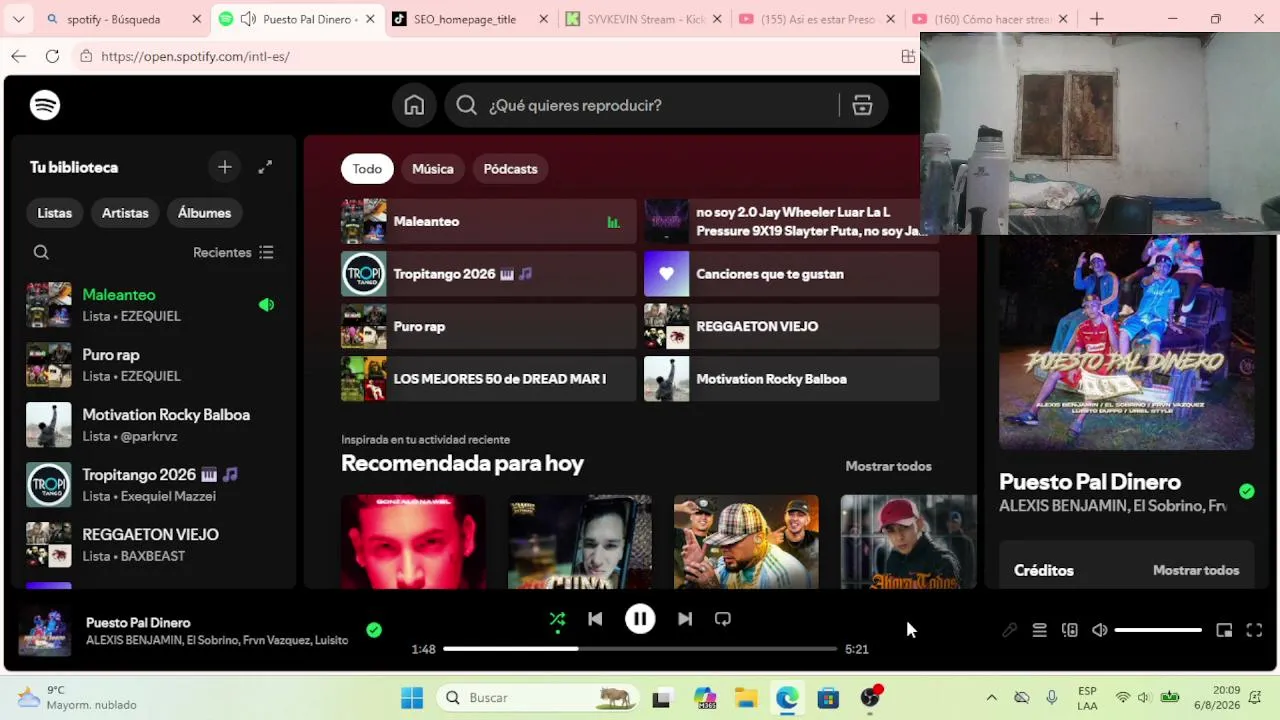
Task: Open the browser tab list dropdown arrow
Action: [18, 18]
